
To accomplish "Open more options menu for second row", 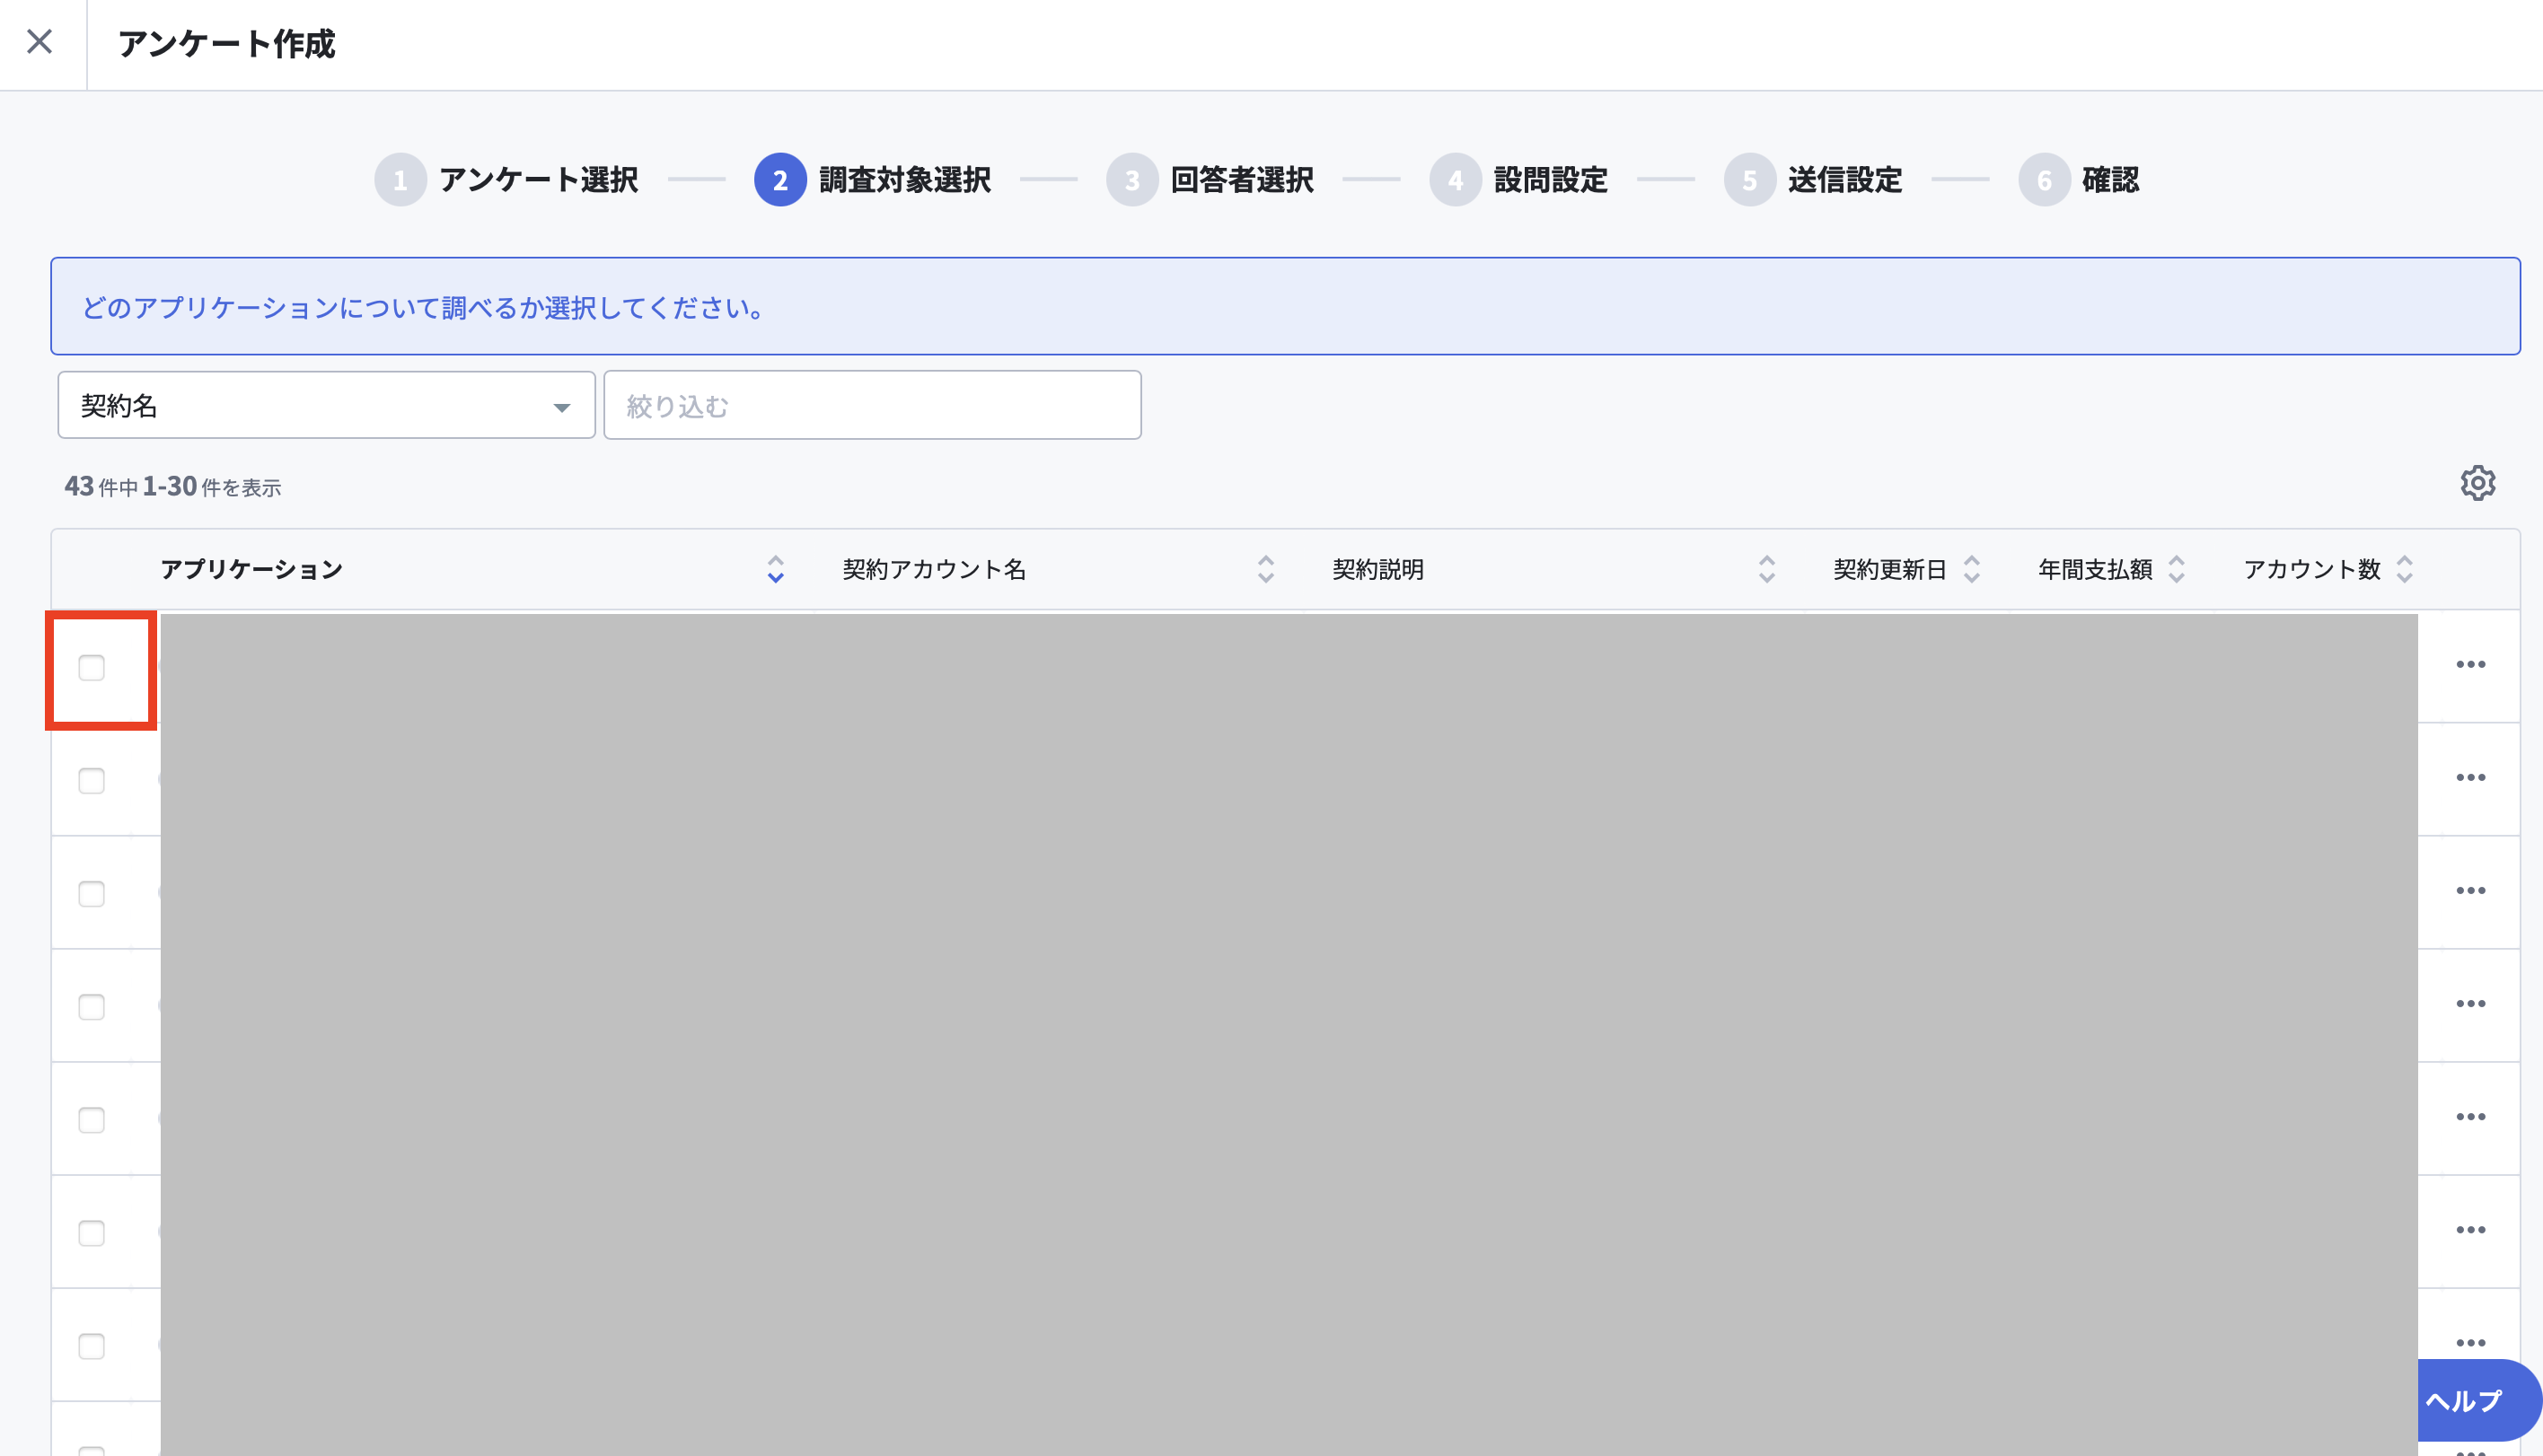I will point(2470,778).
